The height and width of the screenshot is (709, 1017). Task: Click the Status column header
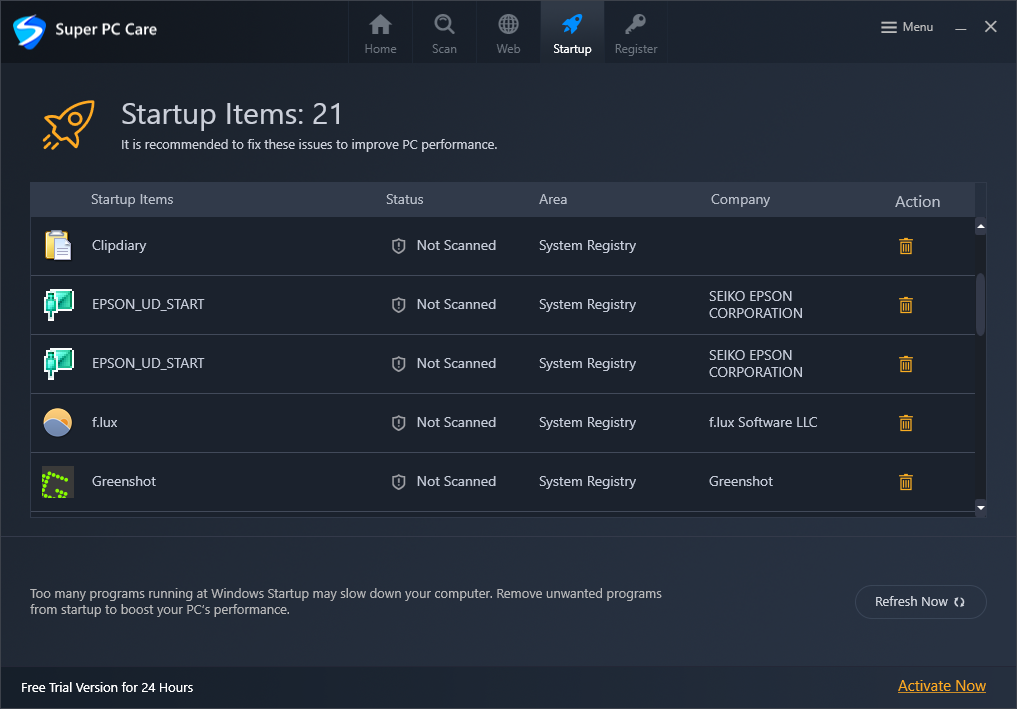404,200
